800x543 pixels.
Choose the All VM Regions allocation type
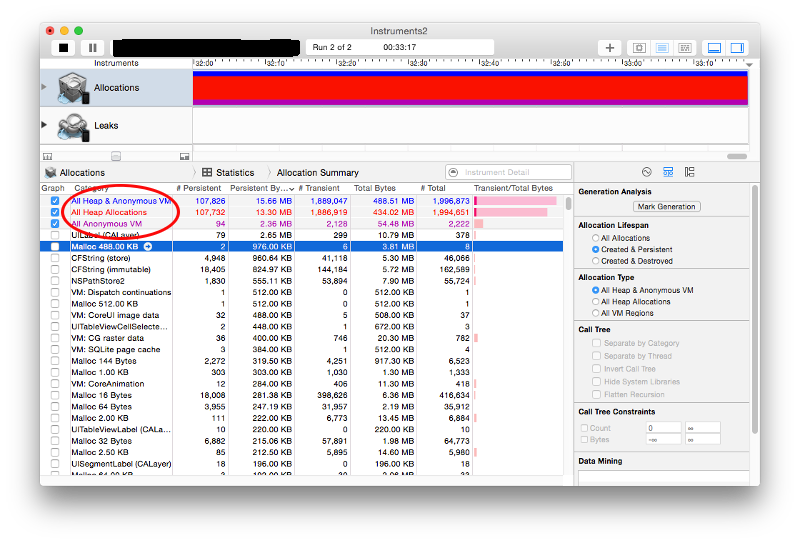pos(595,313)
